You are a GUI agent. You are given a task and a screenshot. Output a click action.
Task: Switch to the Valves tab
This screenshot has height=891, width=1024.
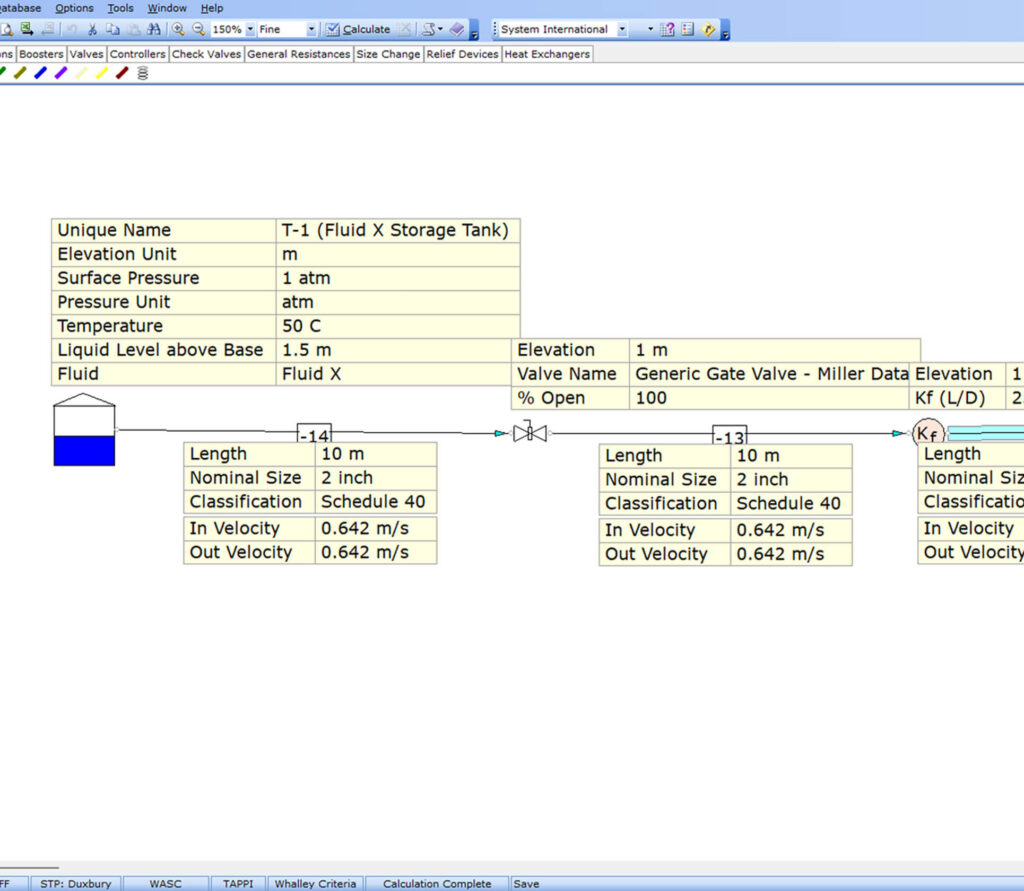pyautogui.click(x=87, y=54)
